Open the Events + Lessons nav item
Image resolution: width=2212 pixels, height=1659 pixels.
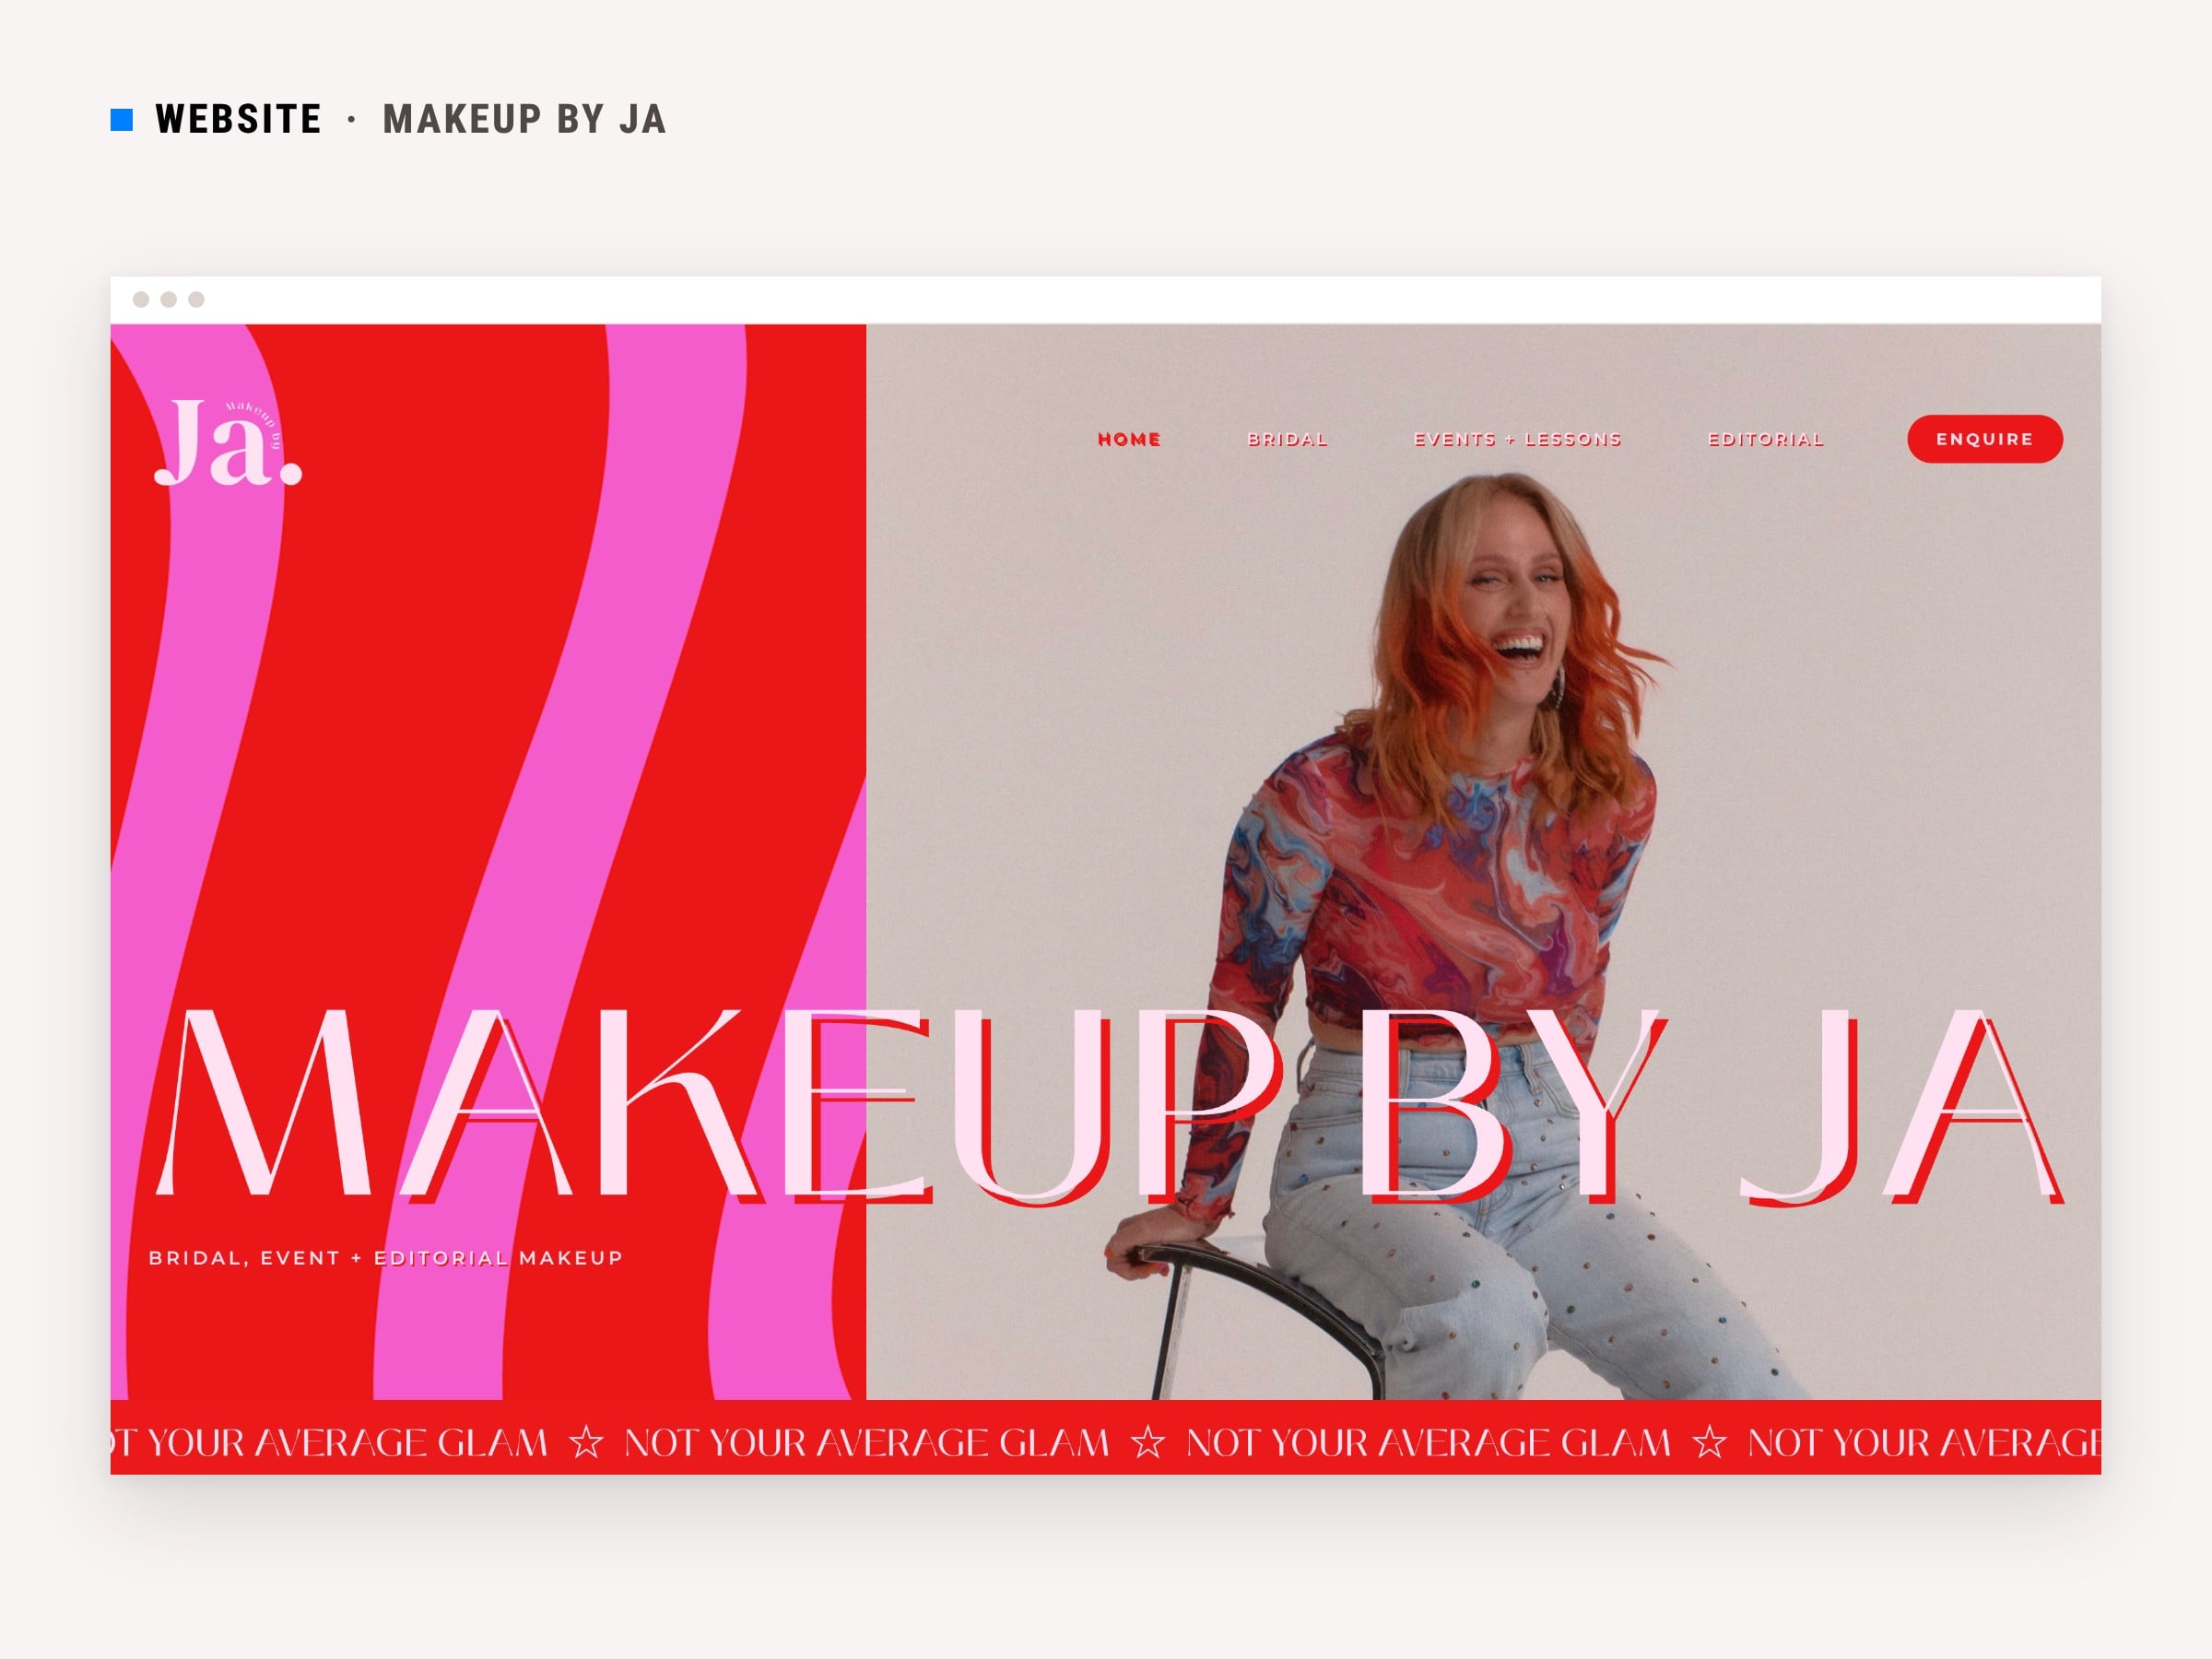(x=1517, y=439)
